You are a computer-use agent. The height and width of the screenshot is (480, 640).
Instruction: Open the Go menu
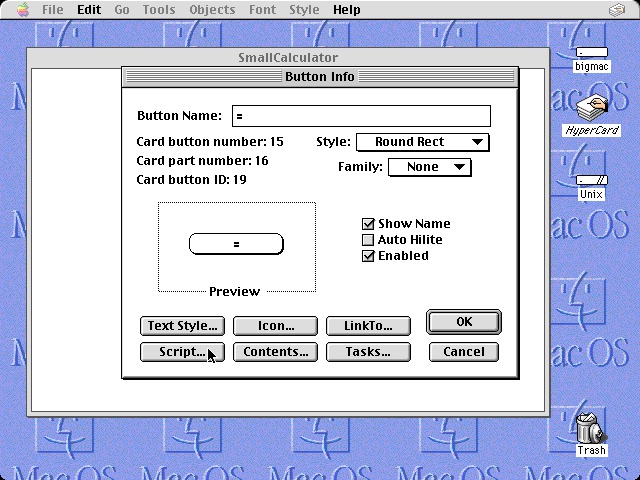[x=122, y=9]
